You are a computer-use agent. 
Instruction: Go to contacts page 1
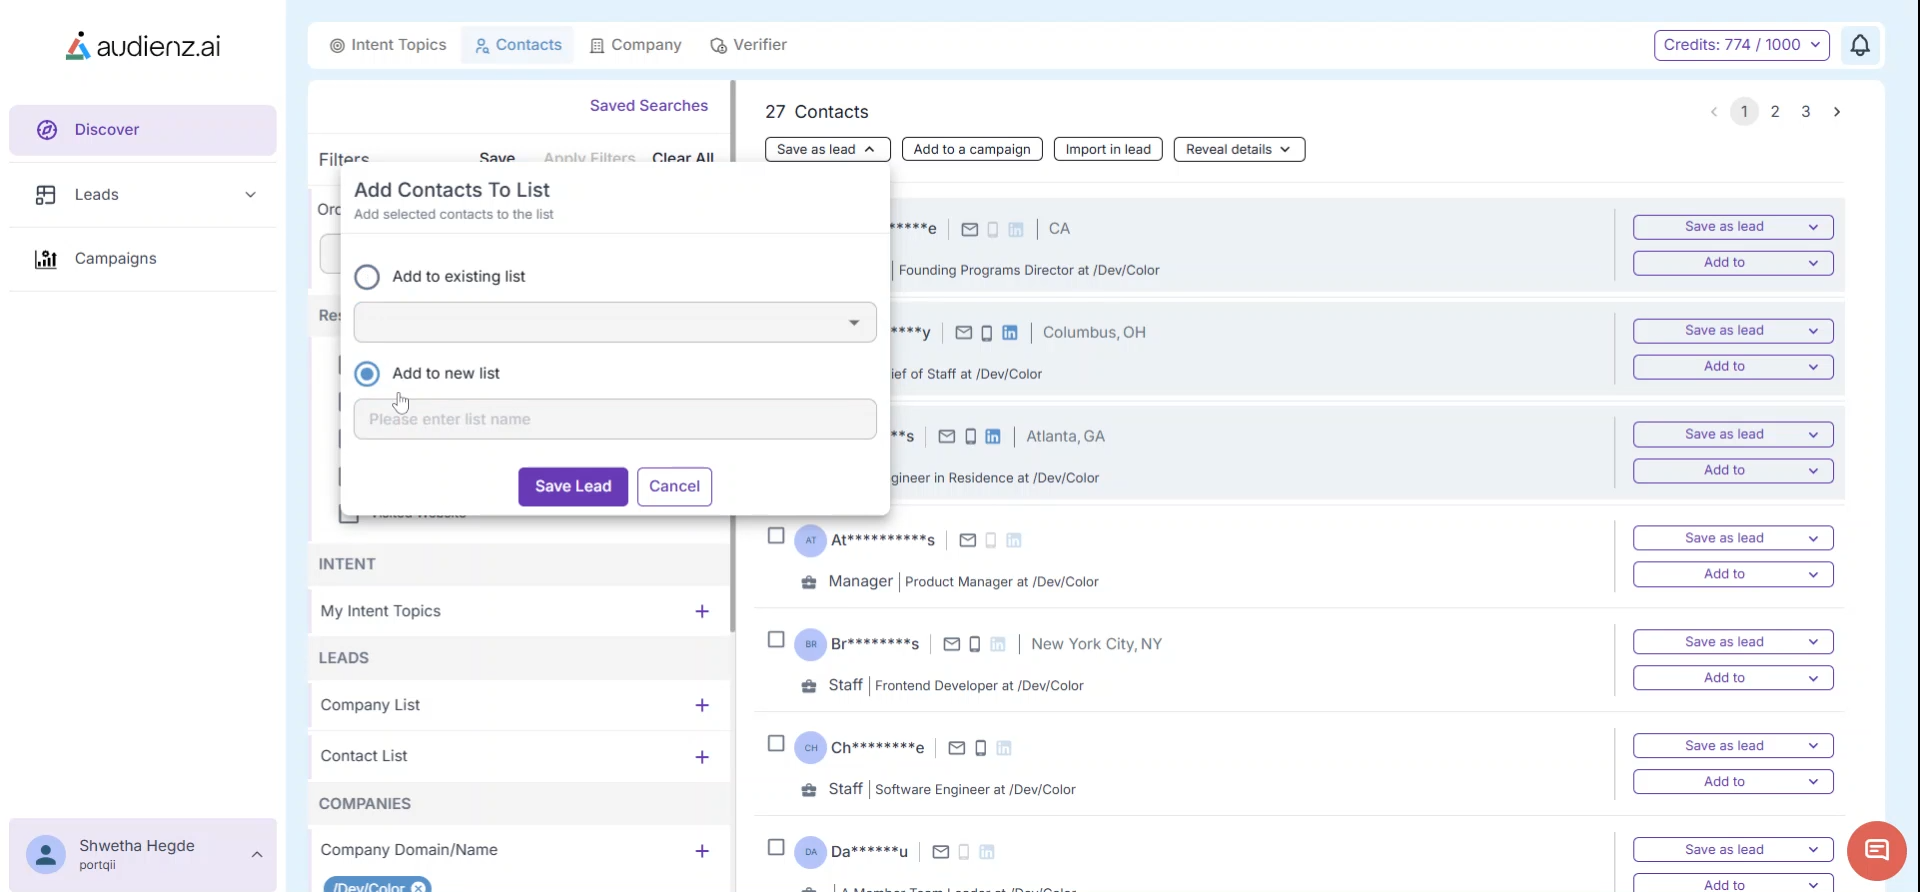pos(1744,112)
